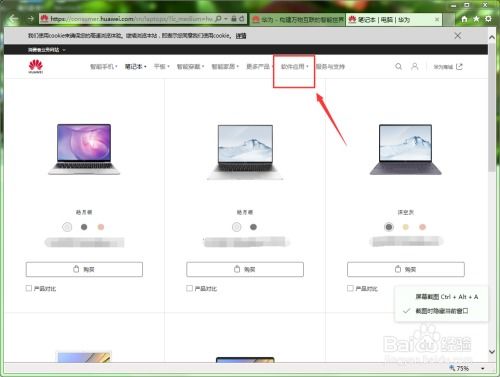The image size is (500, 377).
Task: Select gray swatch on dark gray laptop card
Action: click(x=389, y=227)
